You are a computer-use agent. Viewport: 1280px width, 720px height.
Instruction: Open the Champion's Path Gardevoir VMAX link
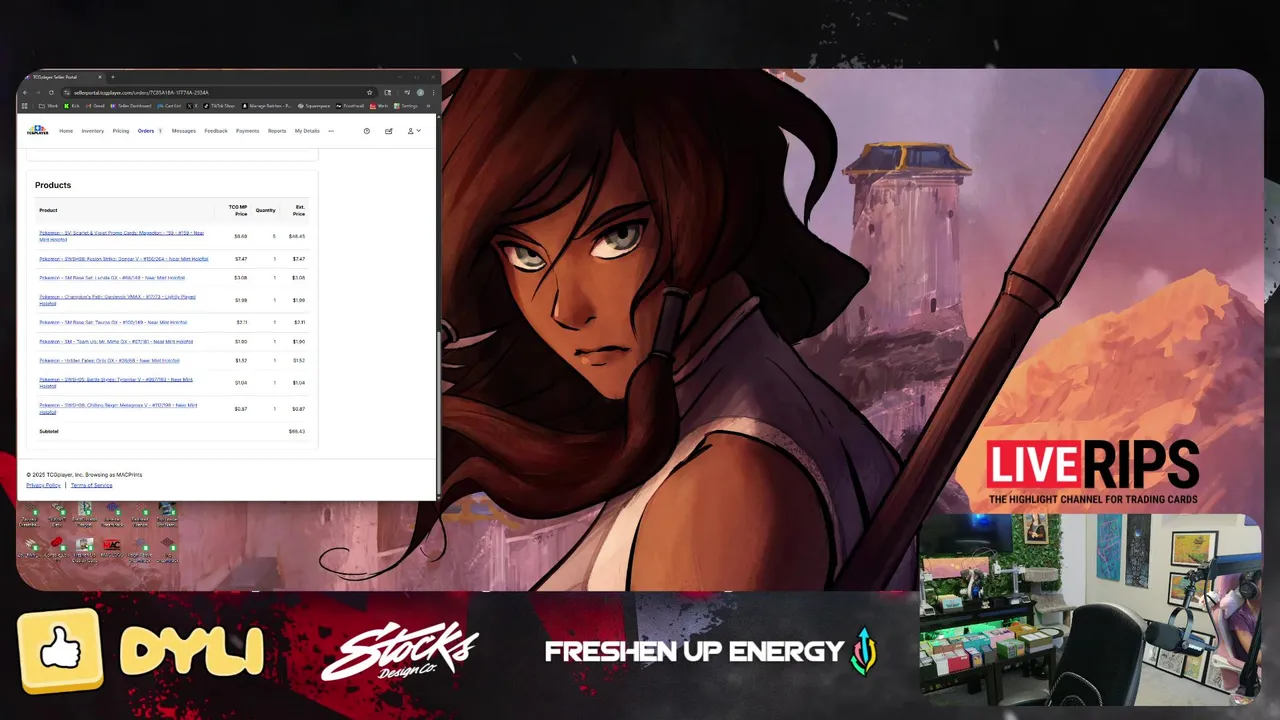pyautogui.click(x=117, y=300)
